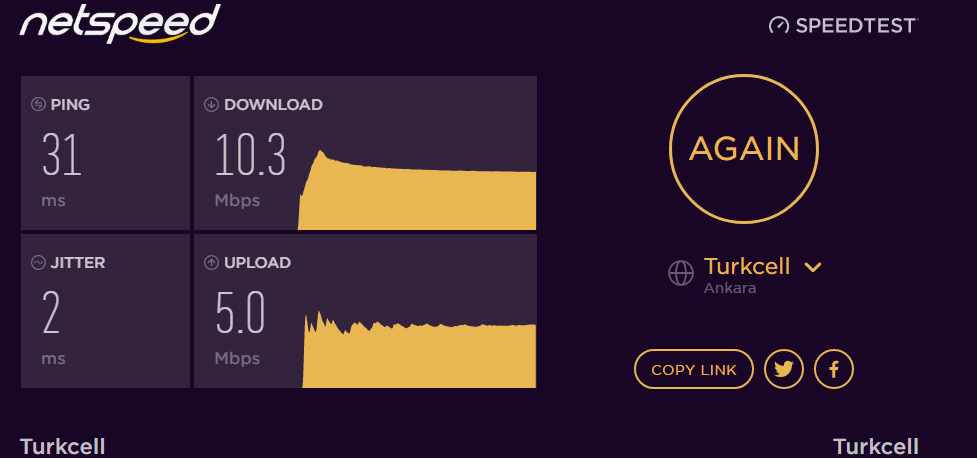
Task: Click the upload arrow icon
Action: (211, 263)
